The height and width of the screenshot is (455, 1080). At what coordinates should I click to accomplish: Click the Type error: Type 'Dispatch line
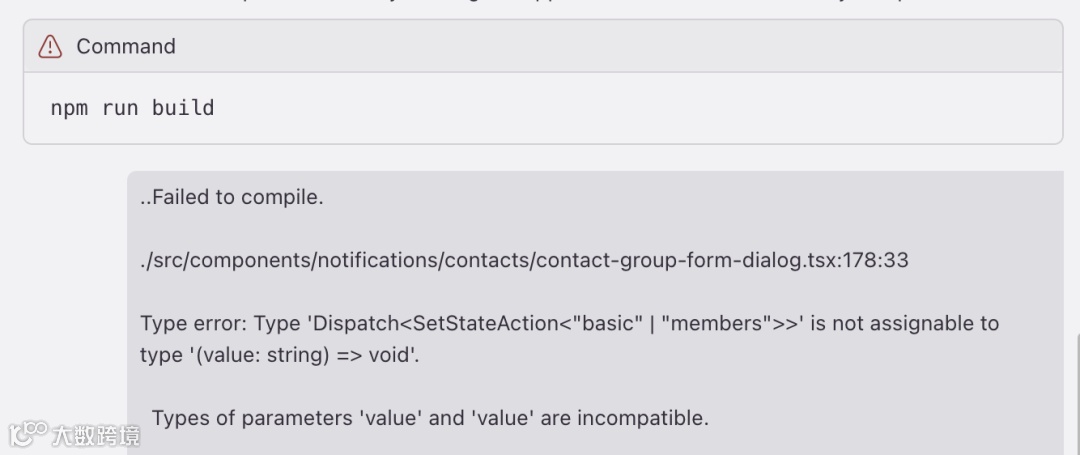570,323
